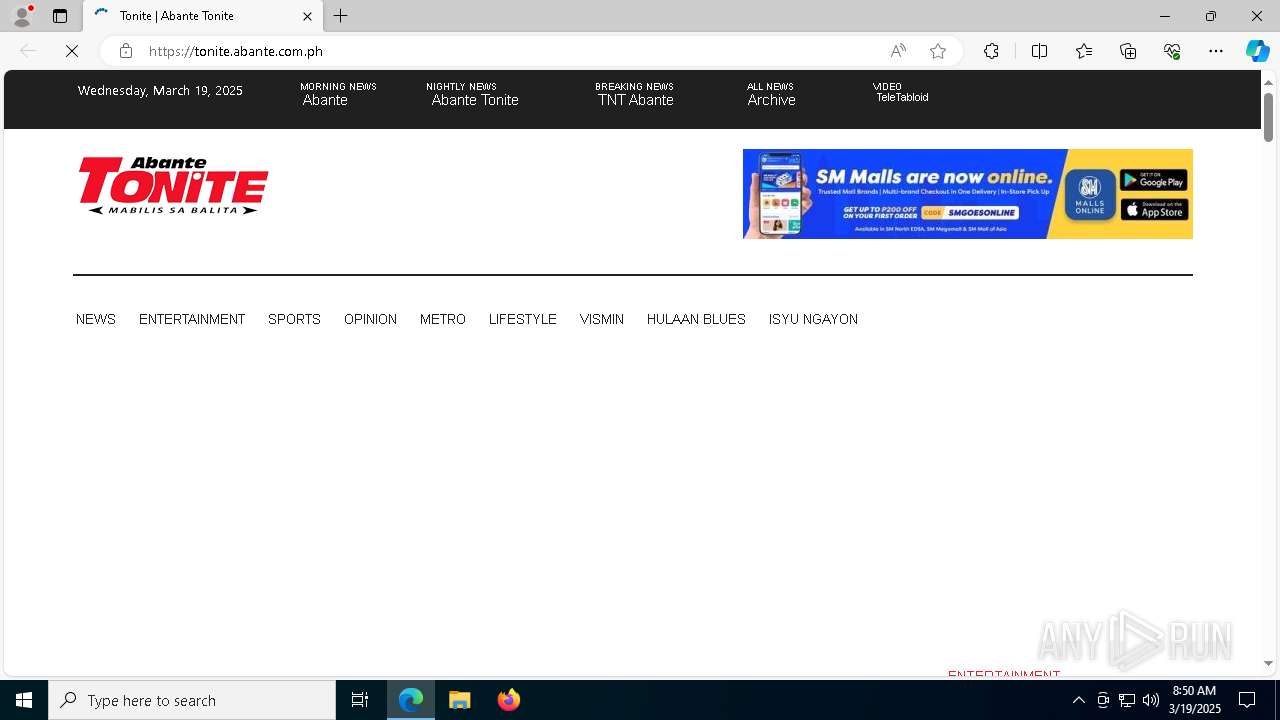The image size is (1280, 720).
Task: Click the date text Wednesday, March 19, 2025
Action: (x=160, y=91)
